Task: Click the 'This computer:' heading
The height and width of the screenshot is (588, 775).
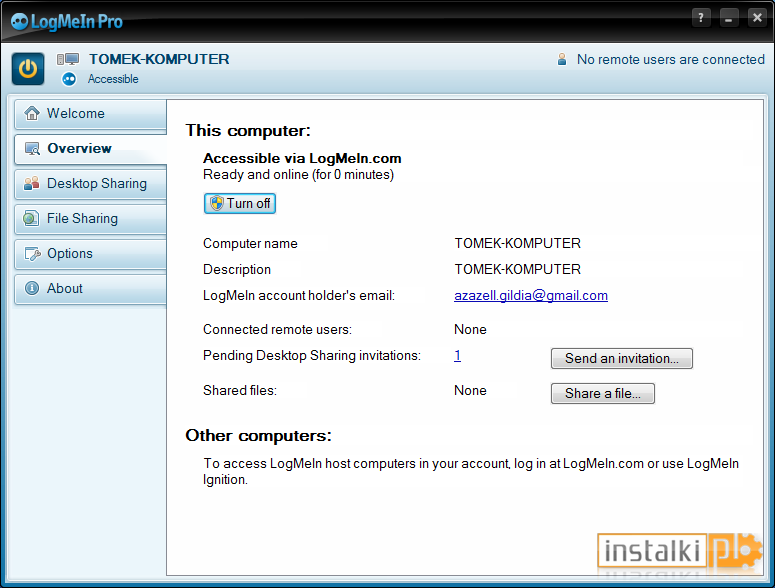Action: click(x=248, y=131)
